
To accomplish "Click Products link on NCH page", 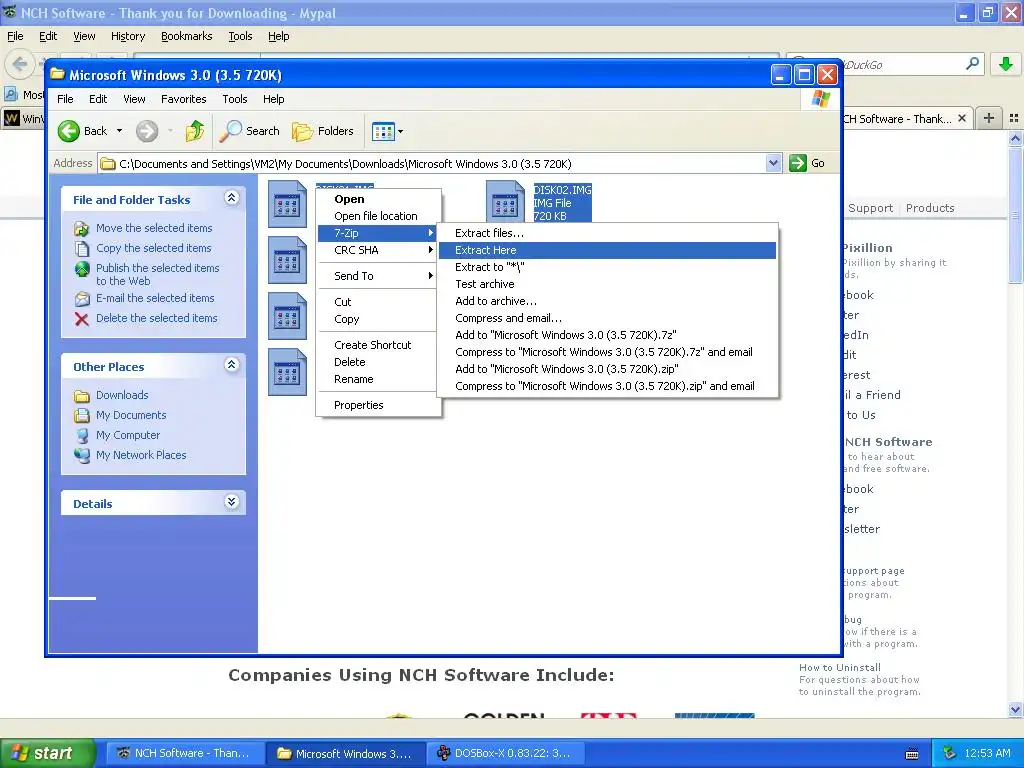I will [x=930, y=208].
